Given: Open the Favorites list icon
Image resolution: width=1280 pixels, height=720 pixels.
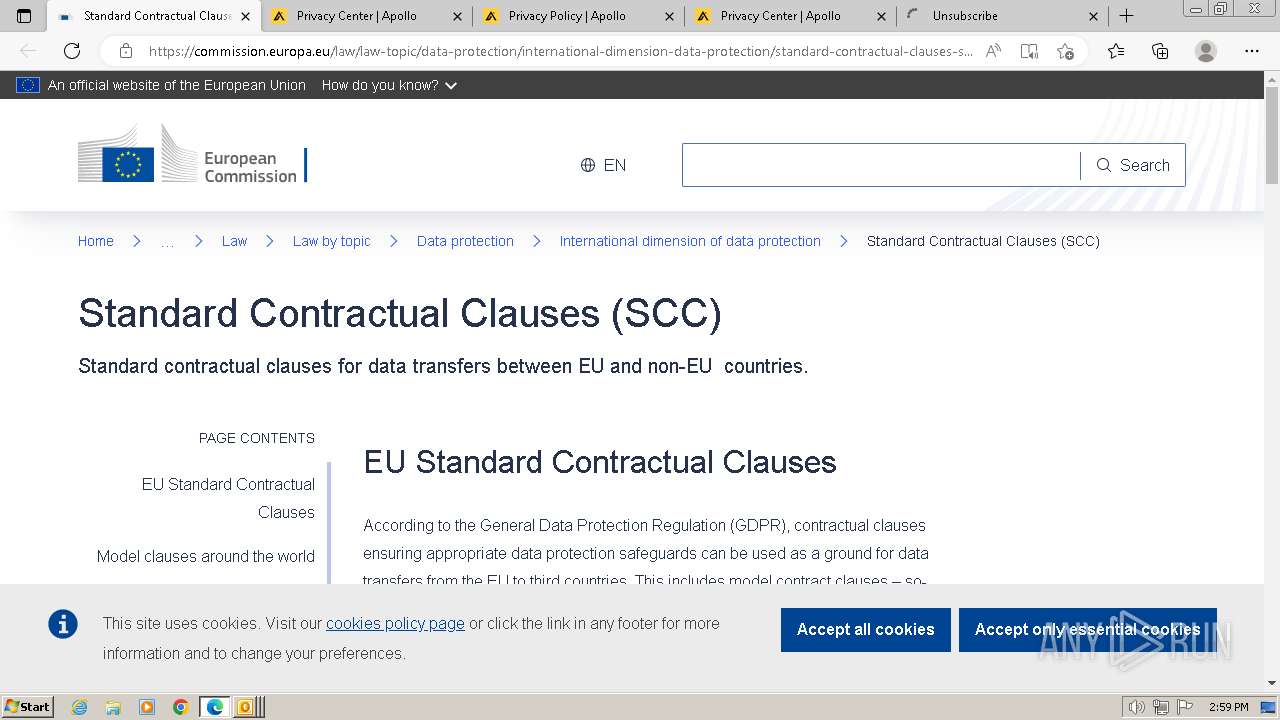Looking at the screenshot, I should [1116, 51].
